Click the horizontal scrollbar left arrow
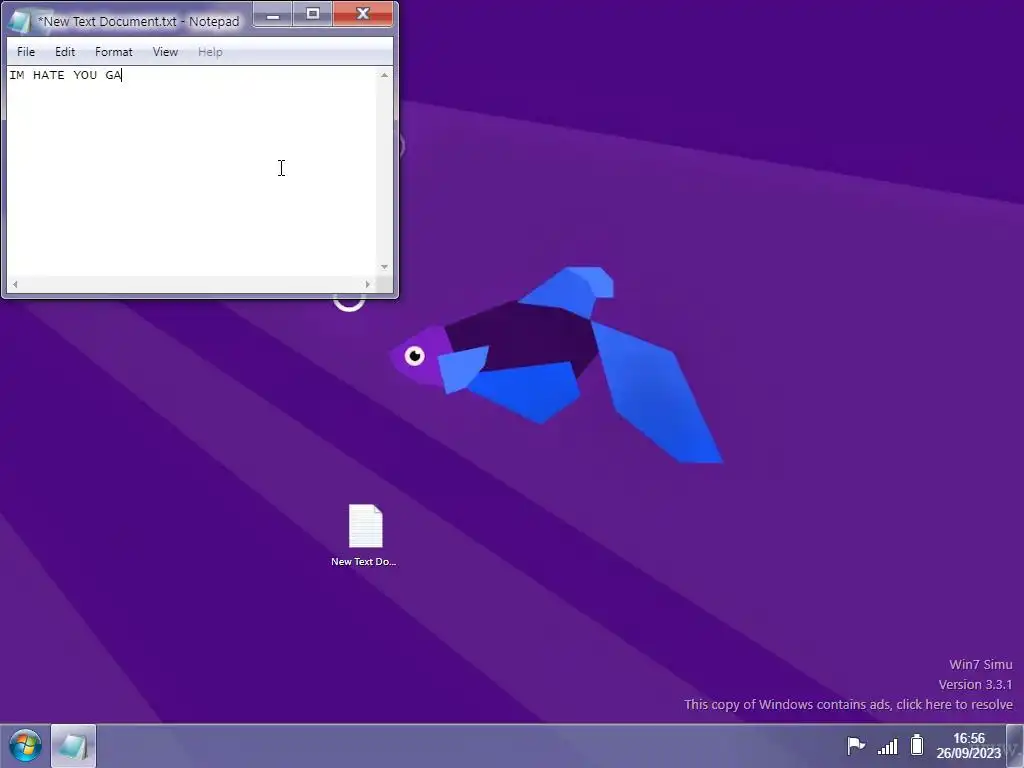 [x=15, y=284]
